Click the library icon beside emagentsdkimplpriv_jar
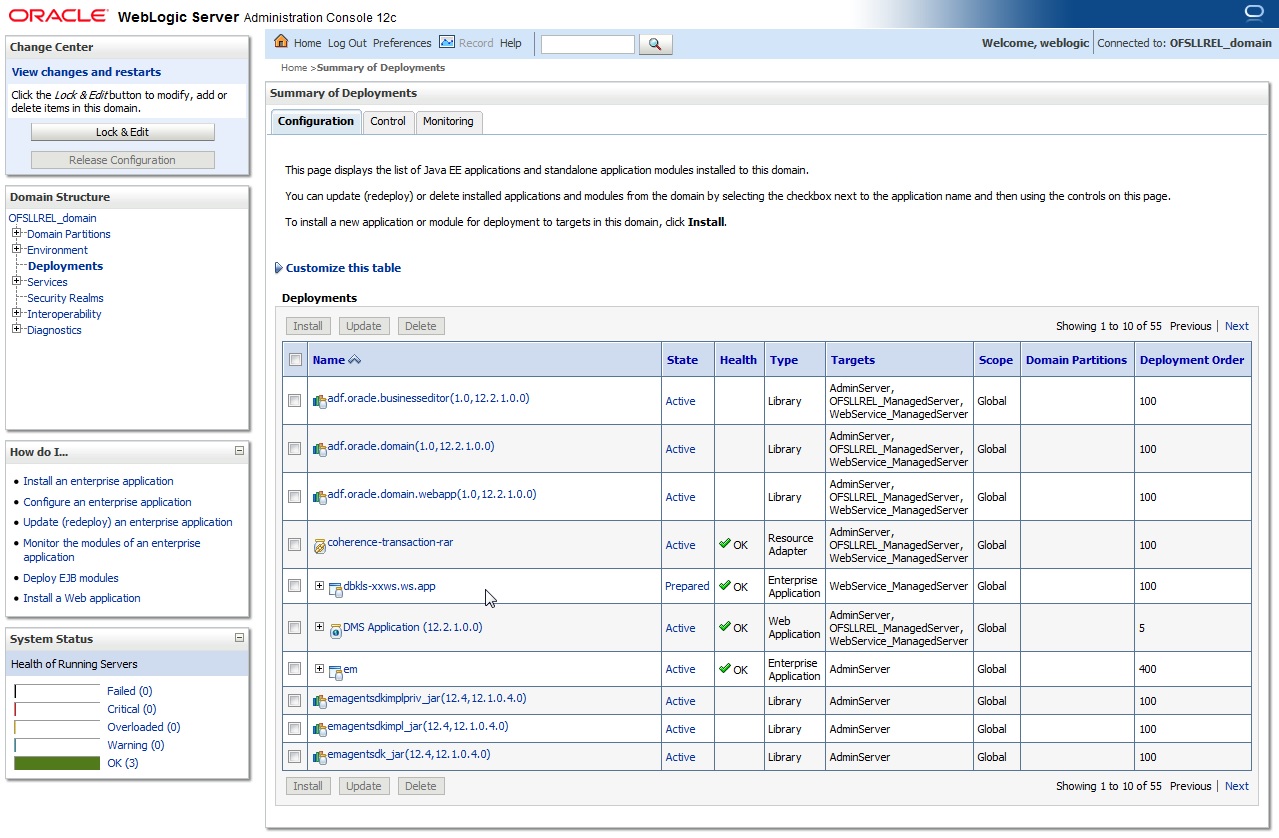 pyautogui.click(x=320, y=701)
